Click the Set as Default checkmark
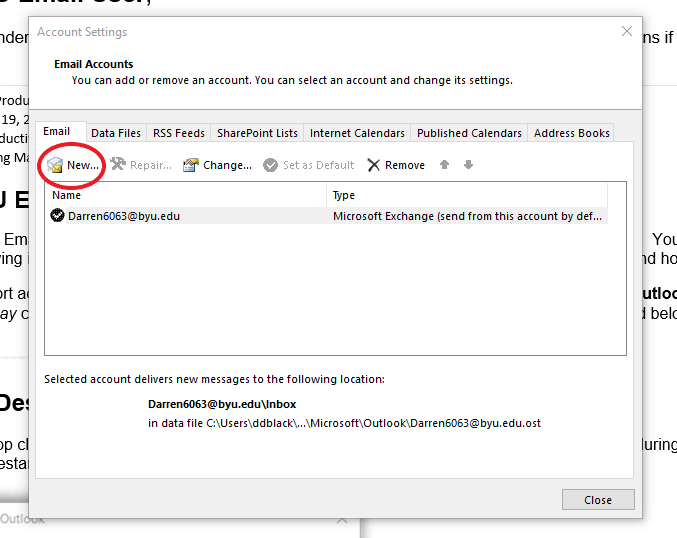The image size is (677, 538). coord(270,165)
